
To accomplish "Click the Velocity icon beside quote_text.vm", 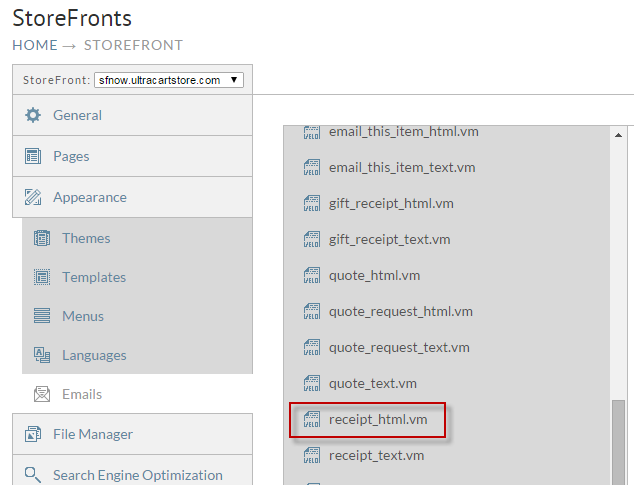I will [312, 383].
